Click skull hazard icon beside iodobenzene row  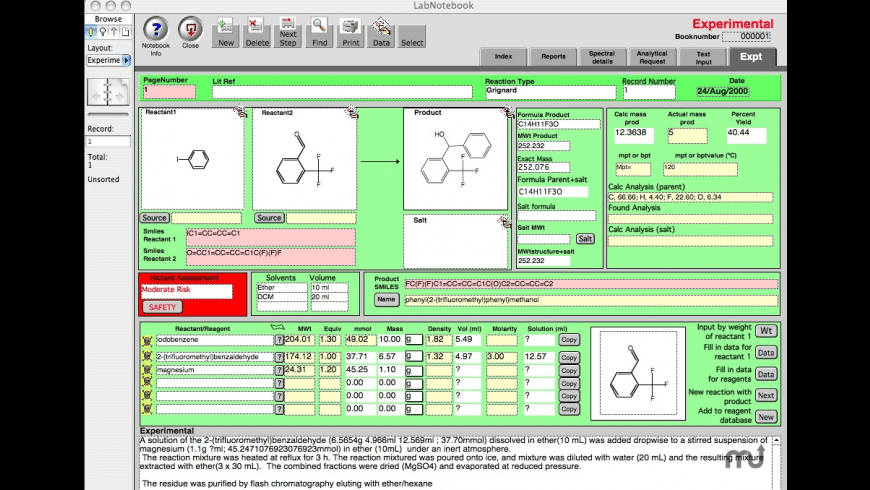click(147, 340)
